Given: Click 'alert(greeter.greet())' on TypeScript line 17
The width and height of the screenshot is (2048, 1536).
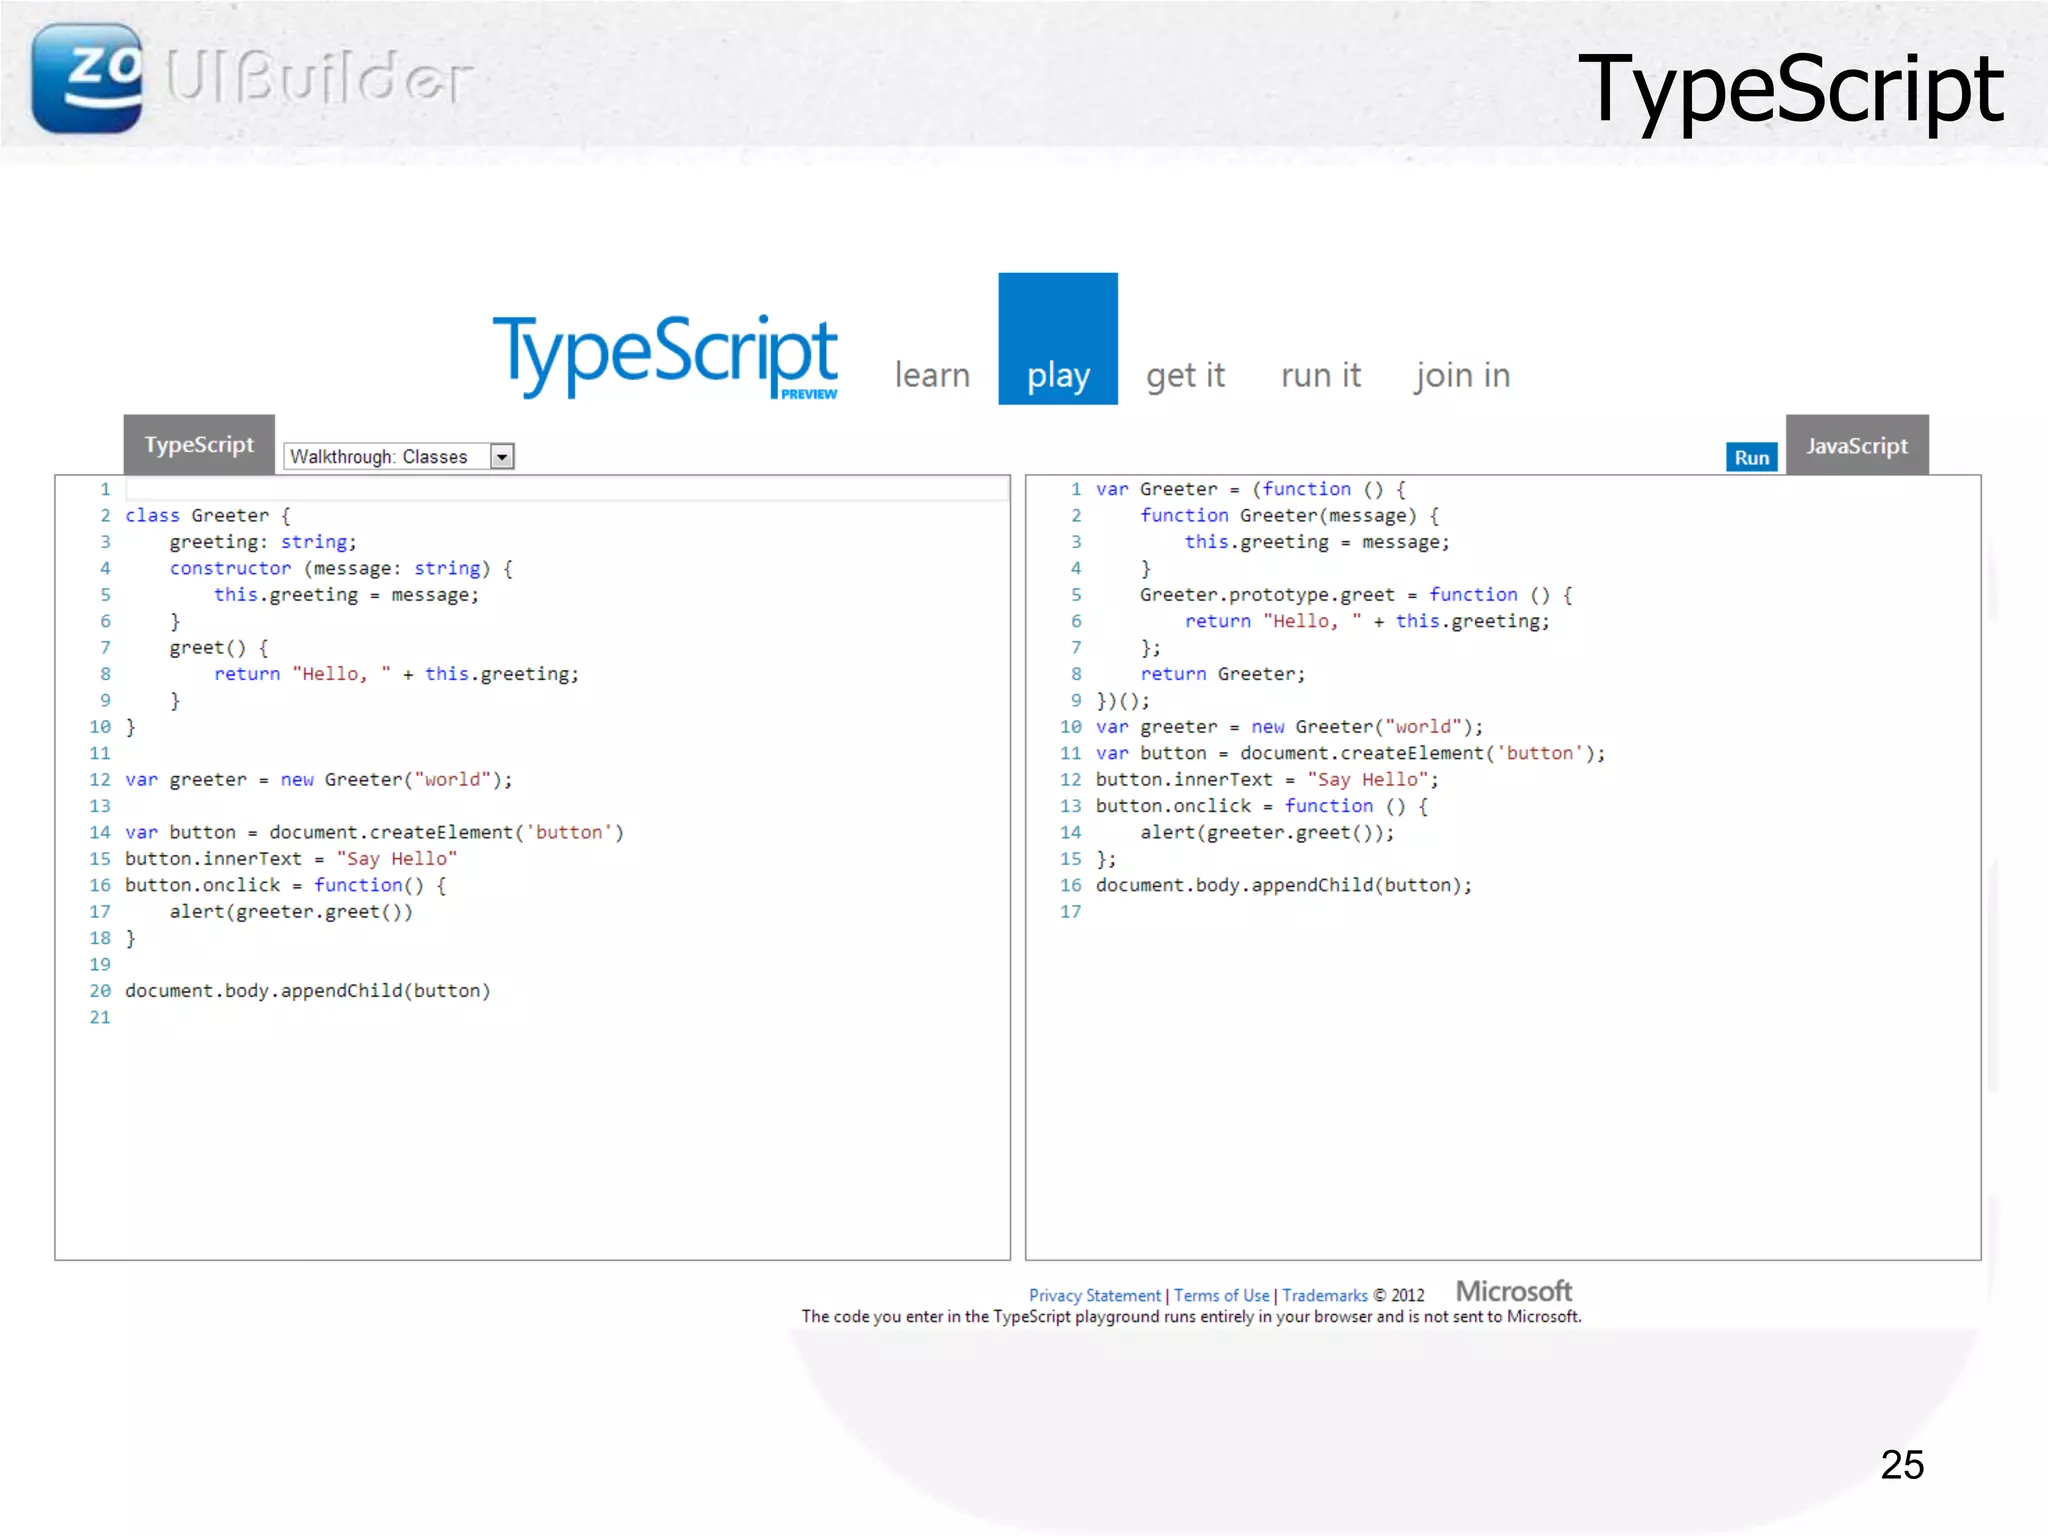Looking at the screenshot, I should 291,912.
